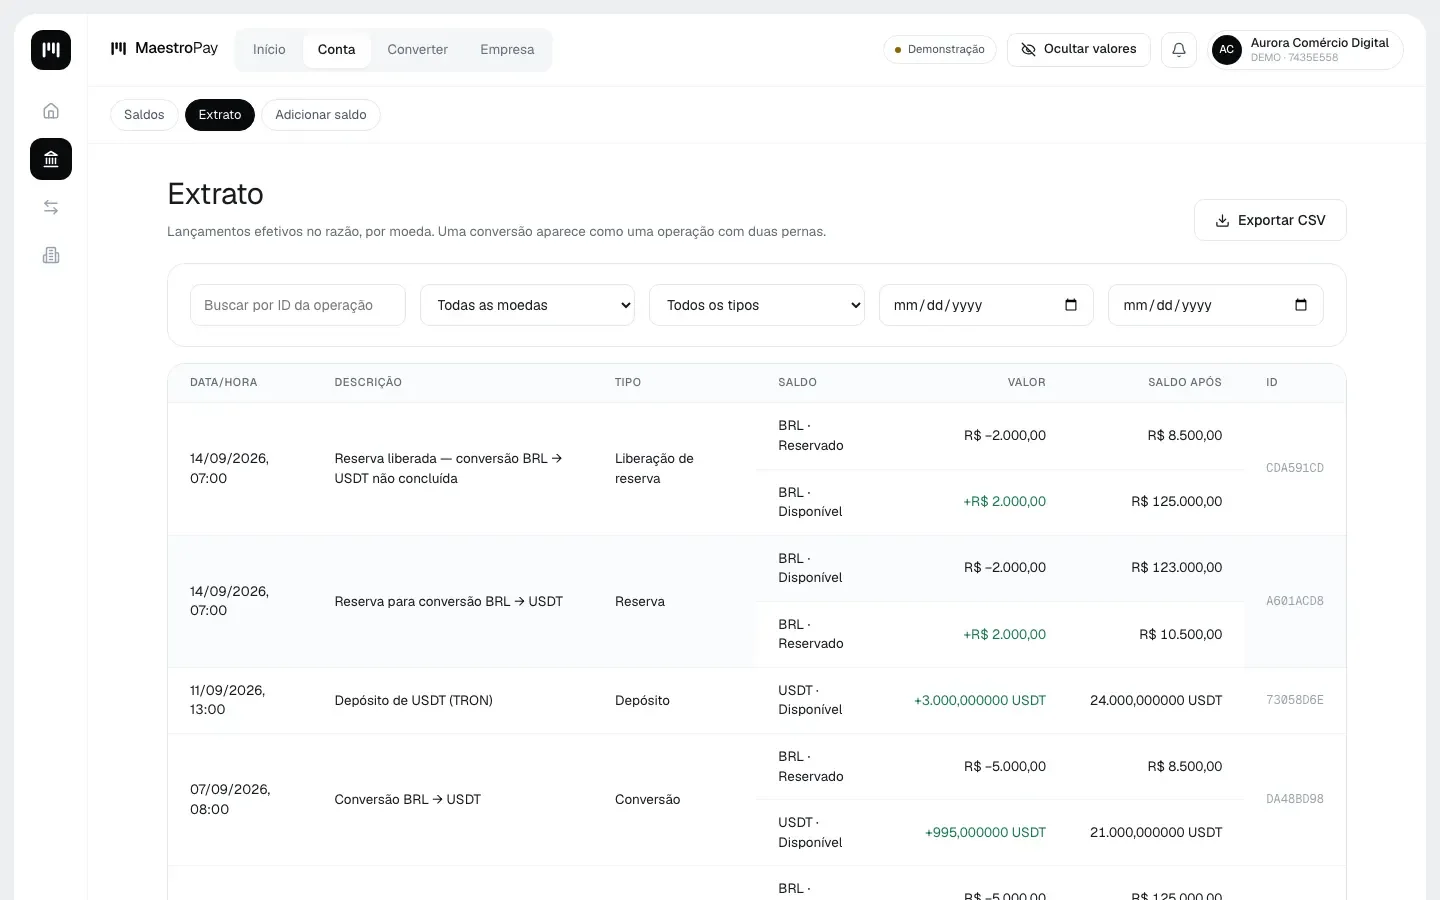Expand the Todos os tipos dropdown

click(757, 305)
